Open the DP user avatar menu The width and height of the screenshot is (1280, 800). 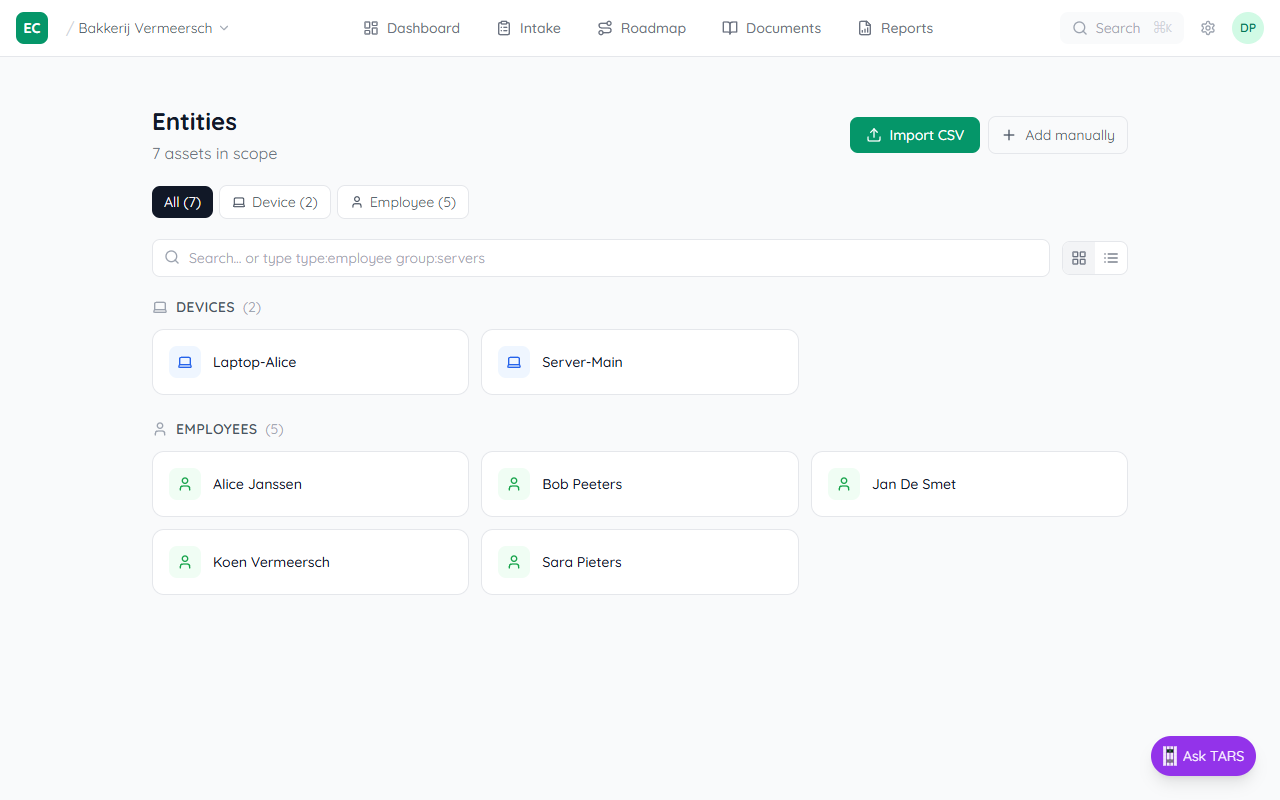[1247, 28]
